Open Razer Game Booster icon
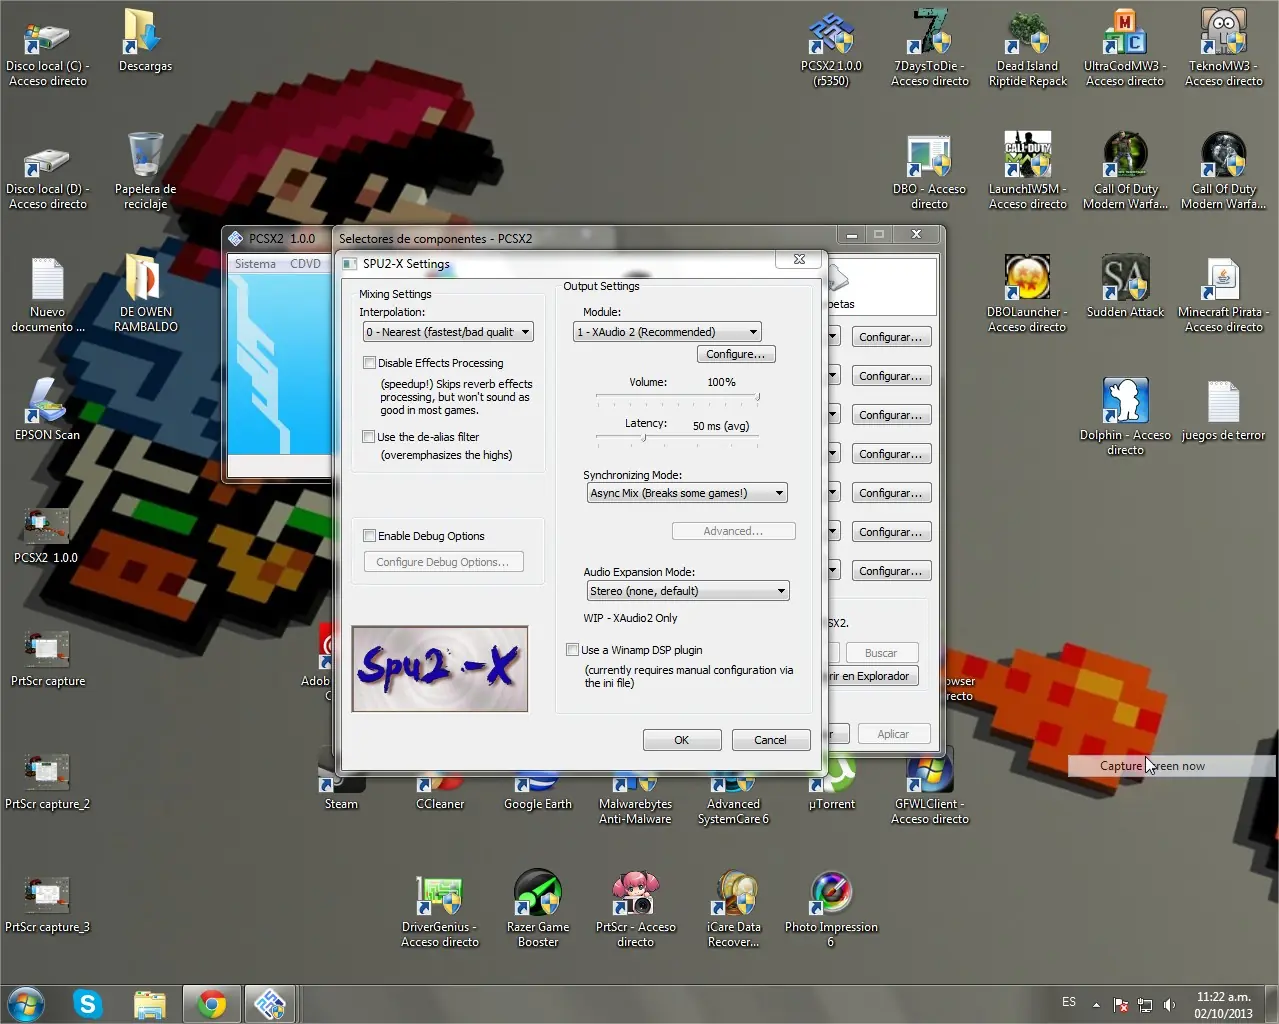 [x=538, y=908]
